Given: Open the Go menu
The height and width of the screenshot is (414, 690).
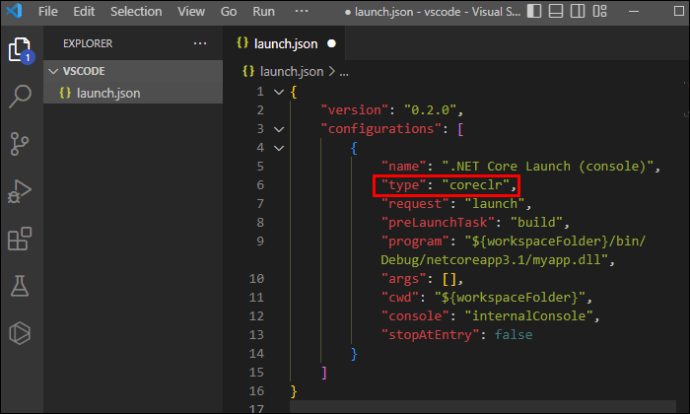Looking at the screenshot, I should click(x=228, y=11).
